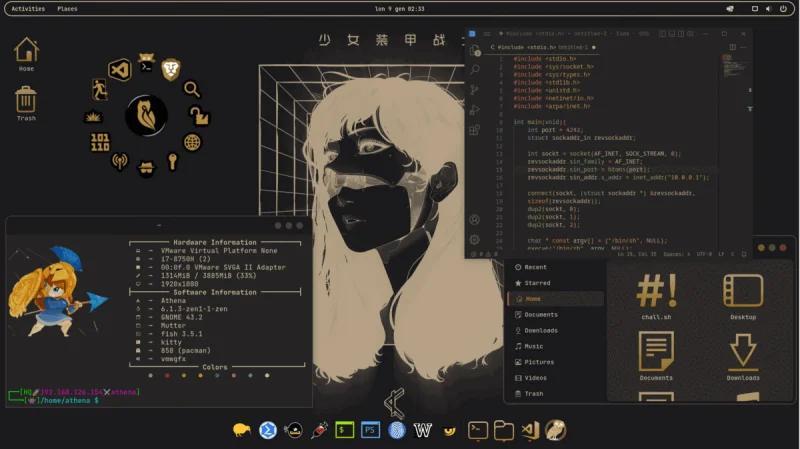The width and height of the screenshot is (800, 449).
Task: Click the hat-and-glasses icon in the radial menu
Action: (x=146, y=168)
